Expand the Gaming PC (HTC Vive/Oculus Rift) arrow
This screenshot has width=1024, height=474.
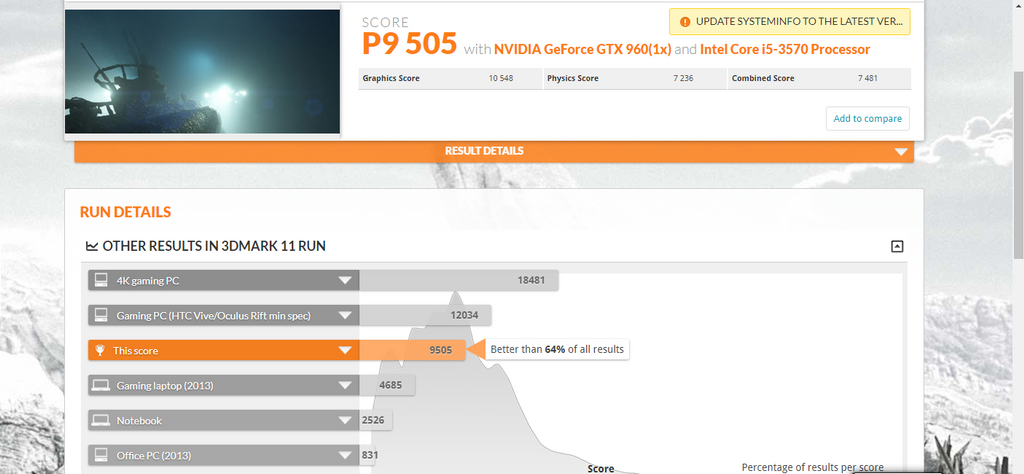(x=345, y=316)
